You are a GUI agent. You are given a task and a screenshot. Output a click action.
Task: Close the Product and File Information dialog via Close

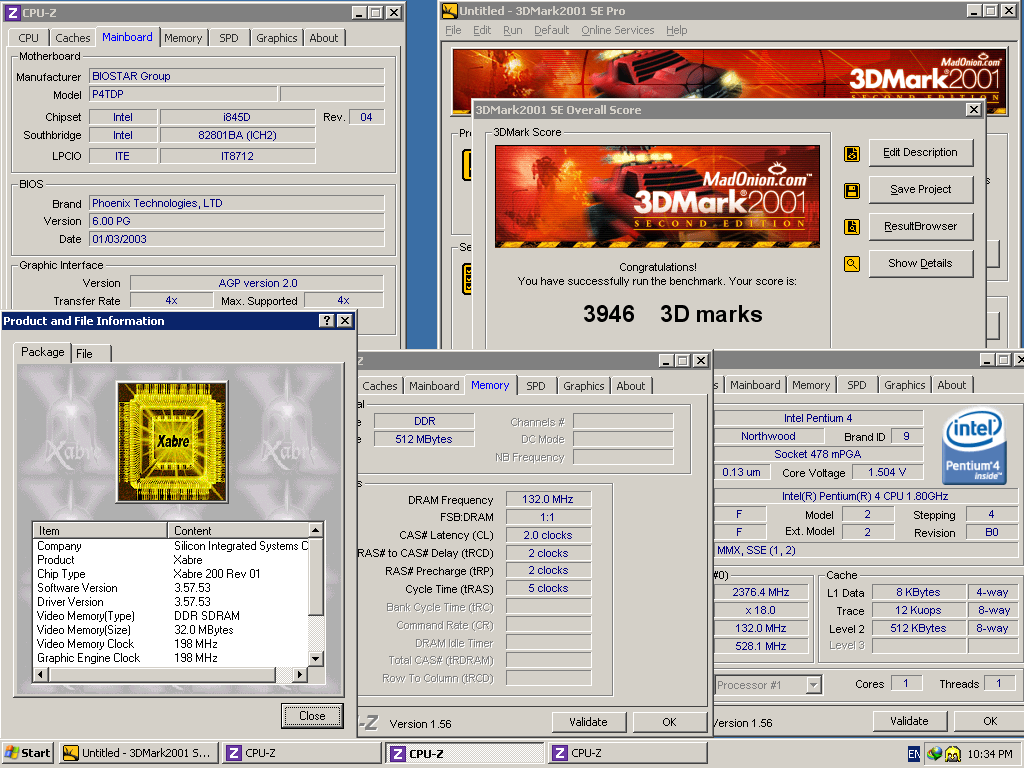click(x=312, y=716)
